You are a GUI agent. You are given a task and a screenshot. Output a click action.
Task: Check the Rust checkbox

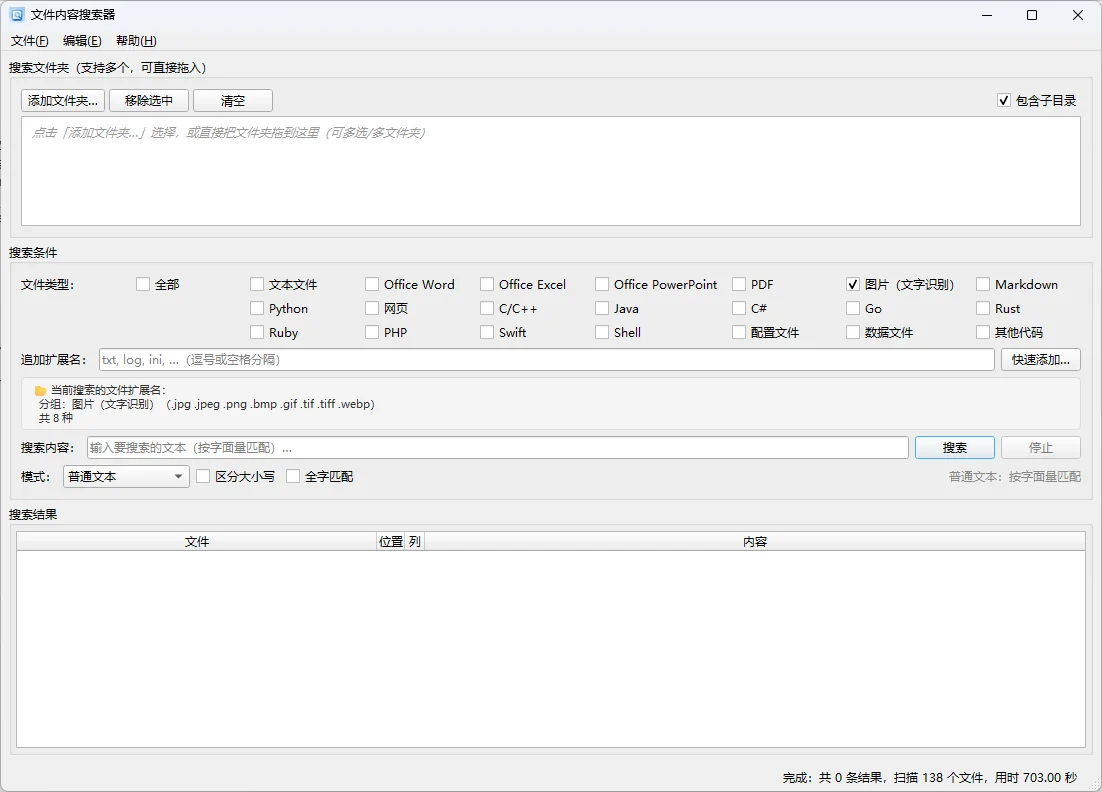pos(983,308)
